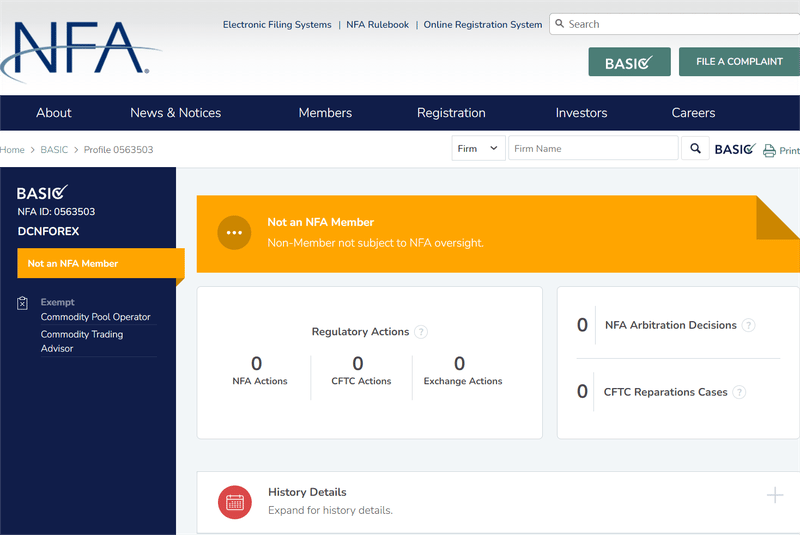Click the History Details heading
Image resolution: width=800 pixels, height=535 pixels.
point(307,492)
